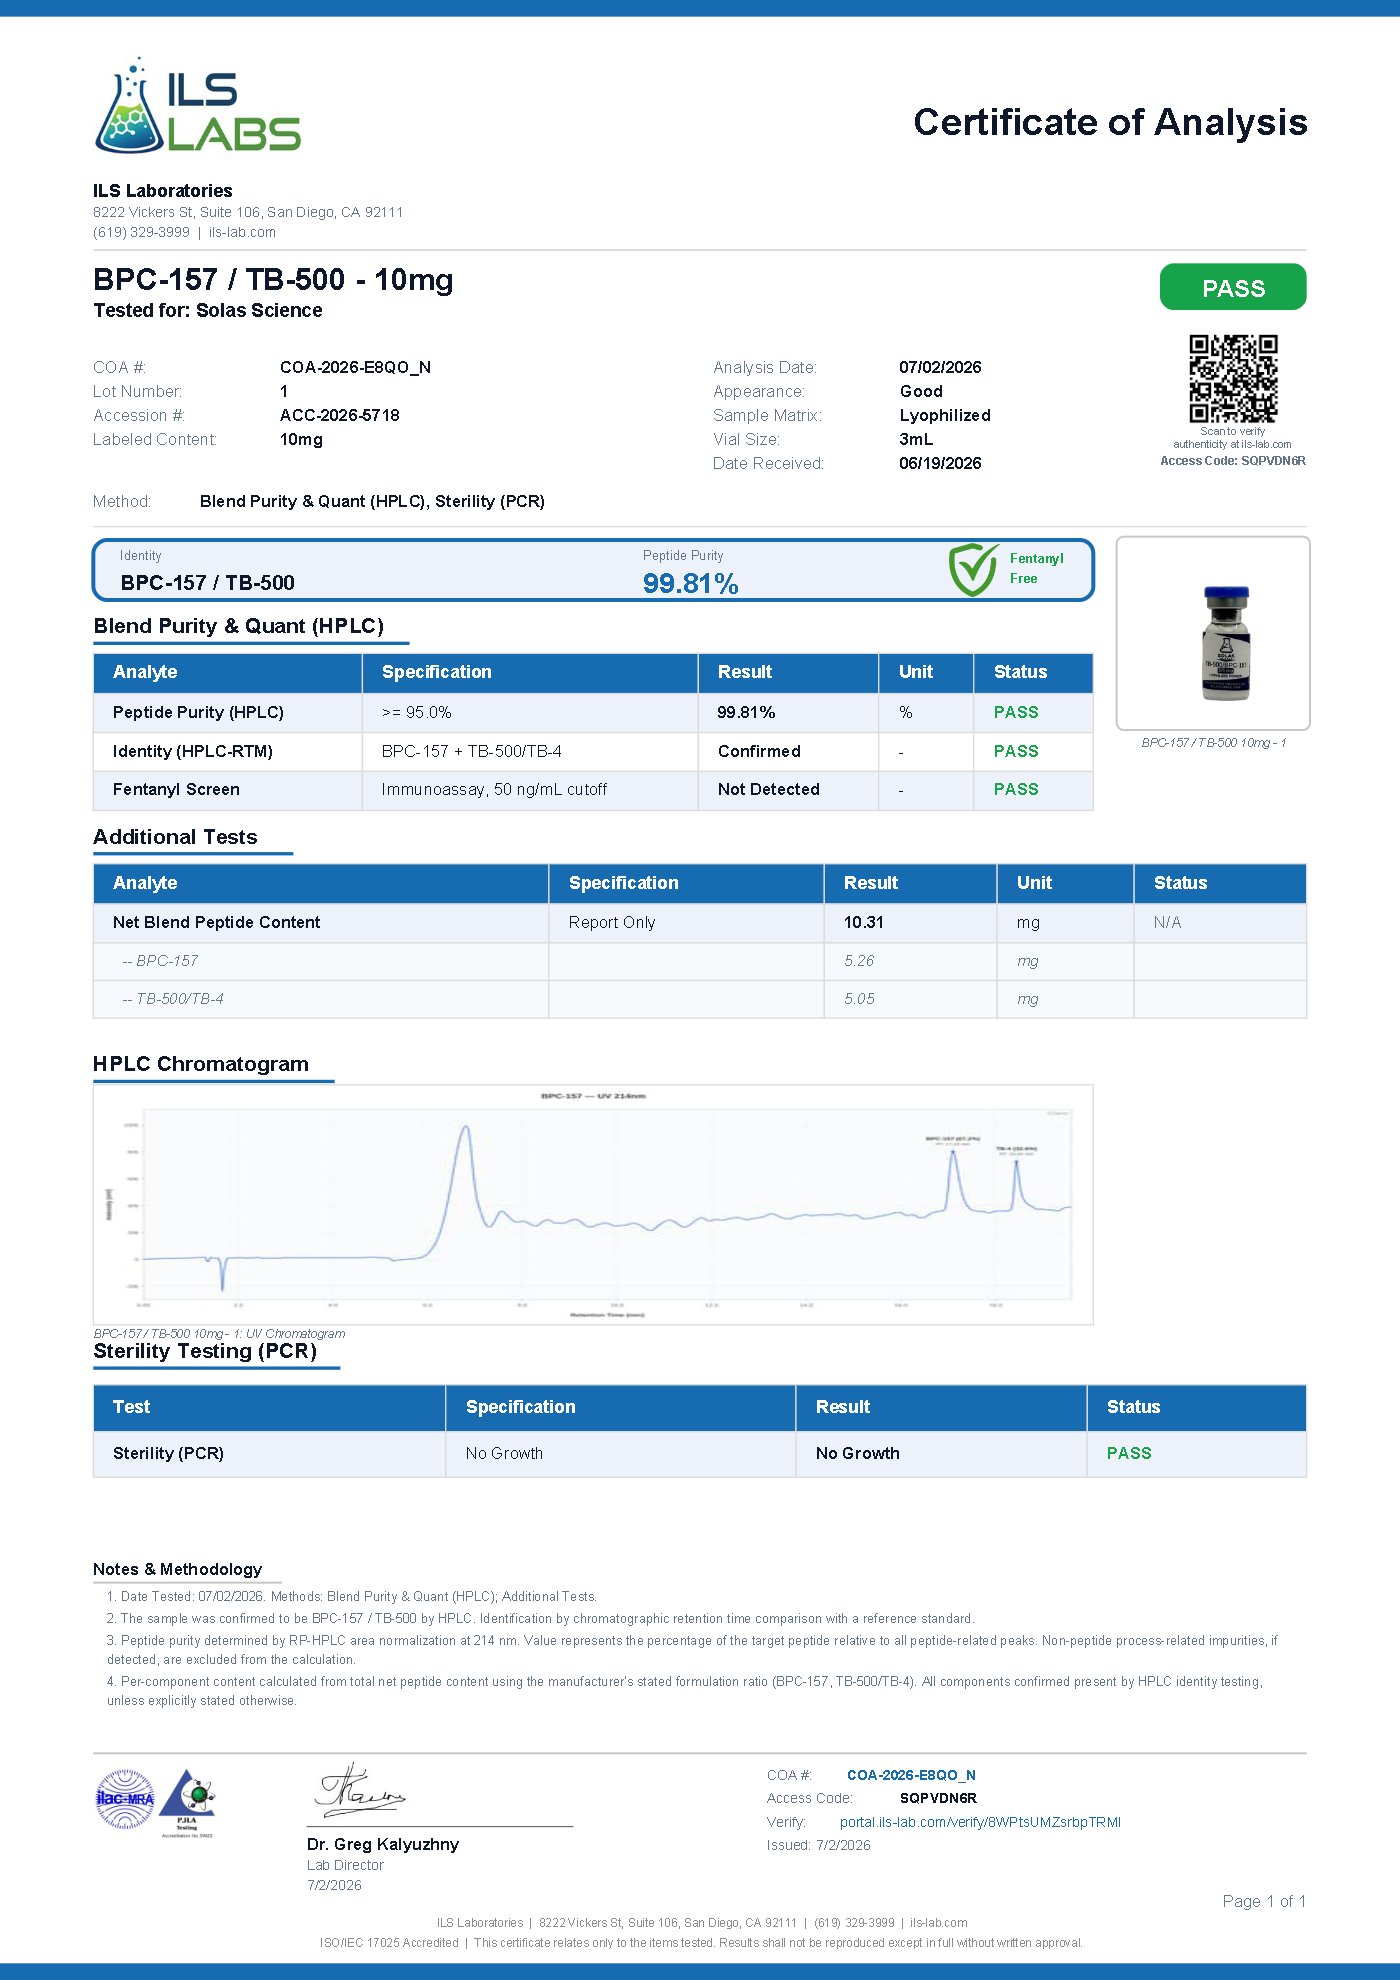The image size is (1400, 1980).
Task: Click the Sterility (PCR) test cell
Action: (269, 1453)
